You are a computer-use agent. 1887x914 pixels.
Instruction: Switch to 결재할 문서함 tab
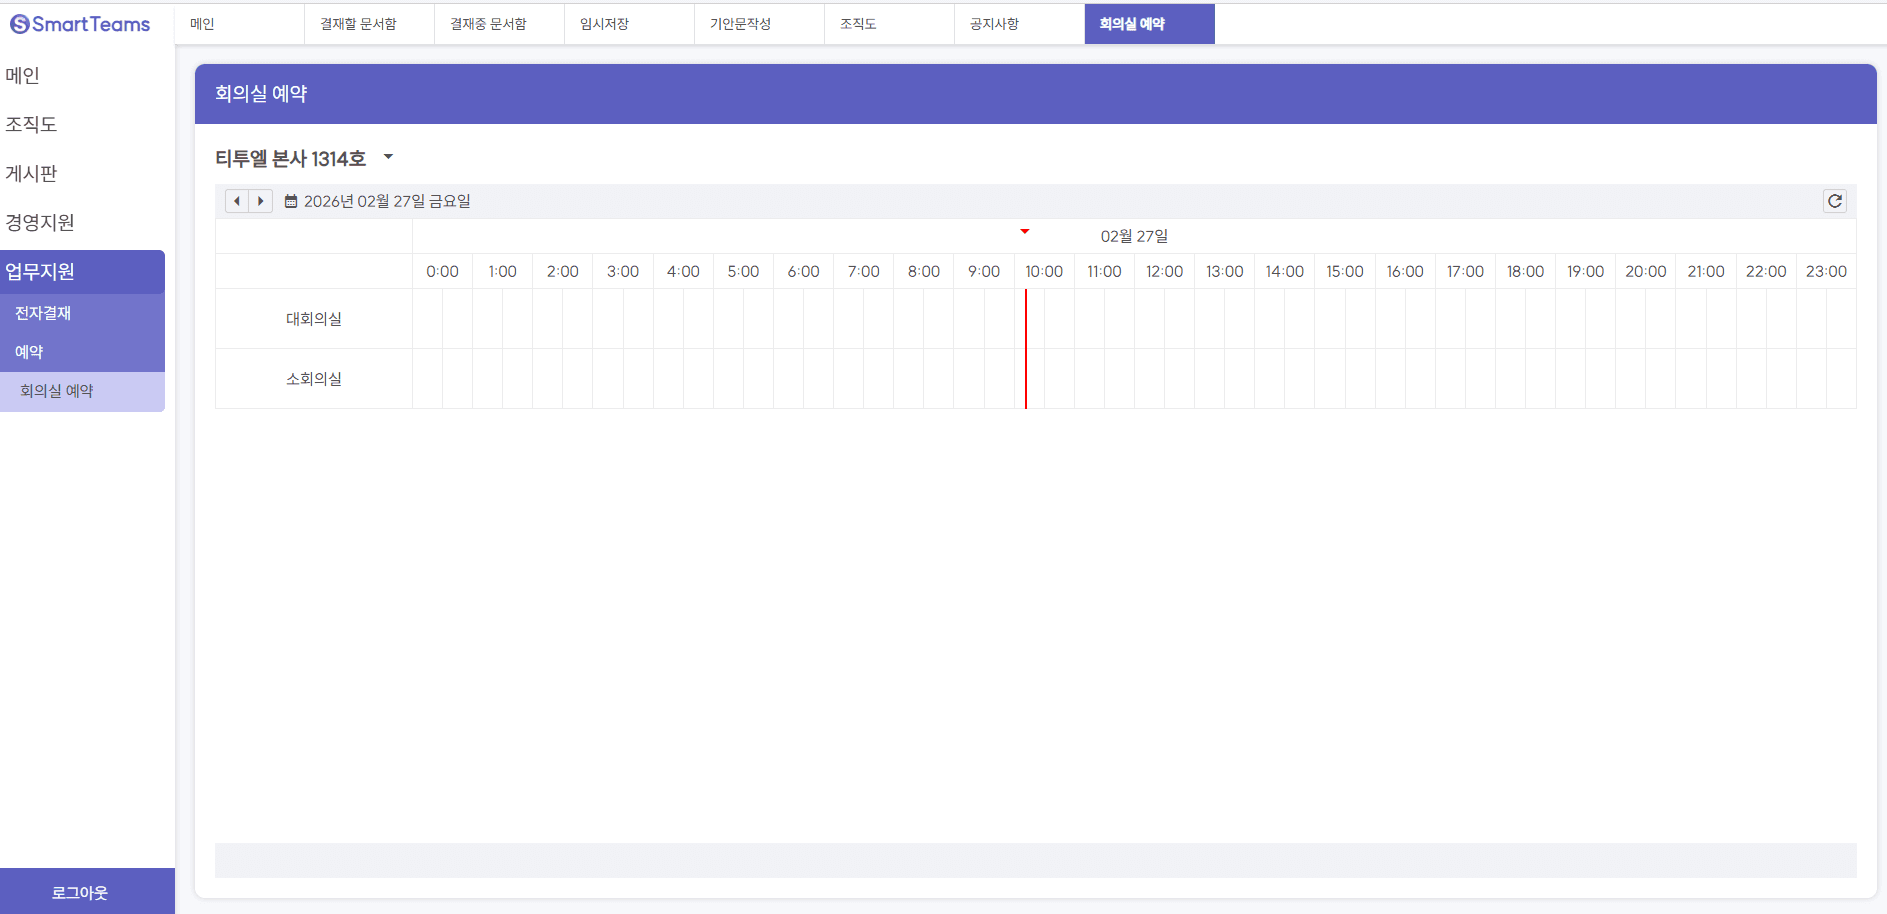358,24
